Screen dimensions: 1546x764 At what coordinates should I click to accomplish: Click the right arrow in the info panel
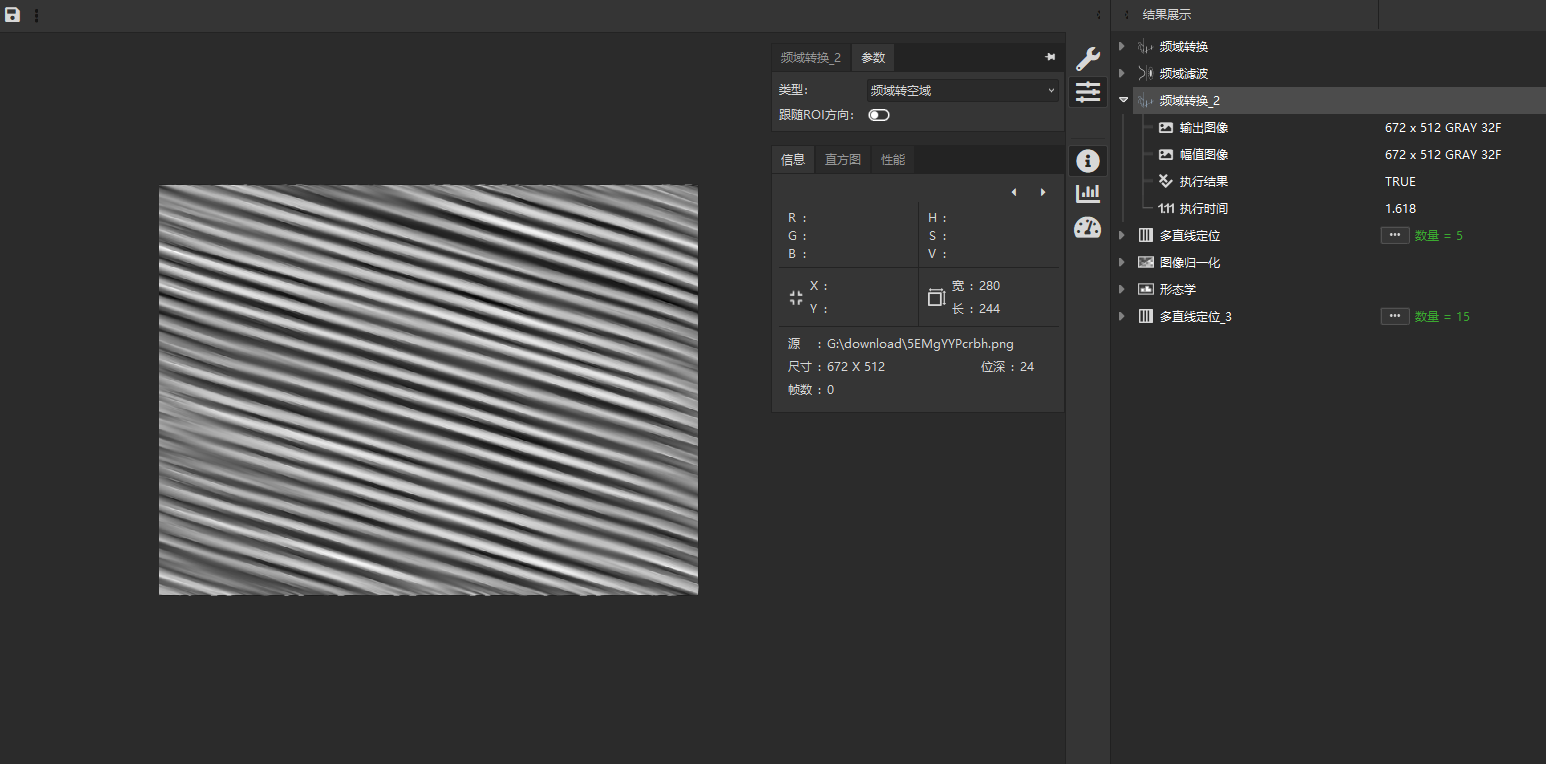click(1043, 192)
